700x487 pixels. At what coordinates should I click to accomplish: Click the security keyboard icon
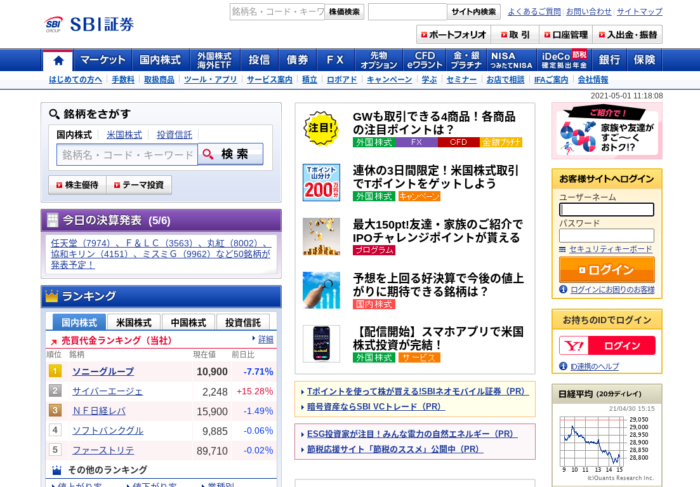[562, 249]
